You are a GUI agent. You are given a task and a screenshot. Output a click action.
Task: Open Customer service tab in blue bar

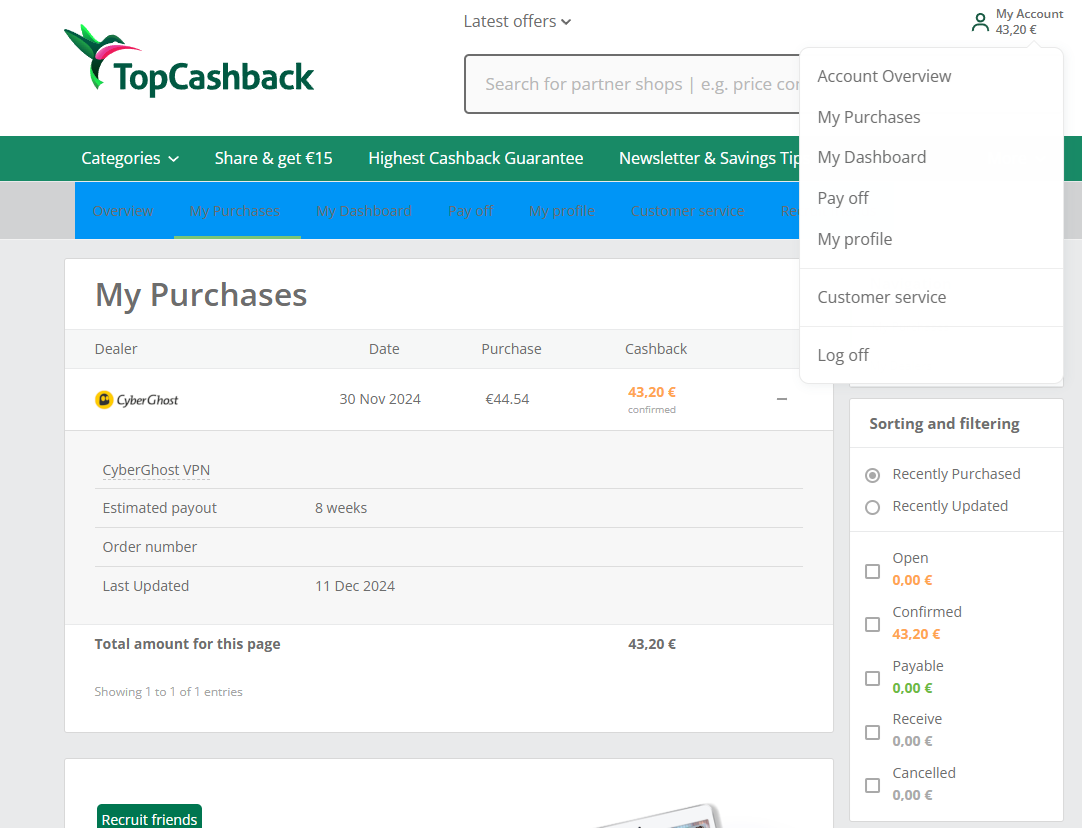coord(687,211)
